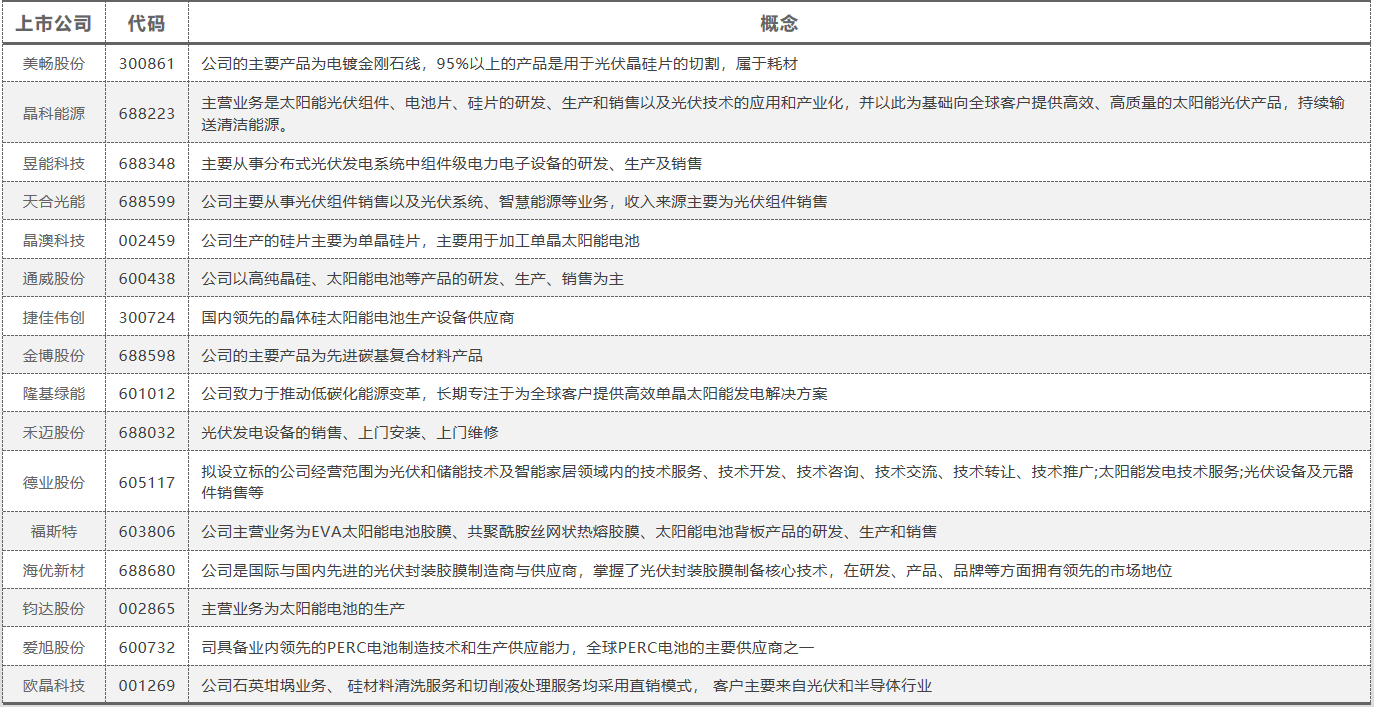Click the 钧达股份 concept 主营业务为太阳能电池的生产
The height and width of the screenshot is (707, 1374).
point(303,609)
